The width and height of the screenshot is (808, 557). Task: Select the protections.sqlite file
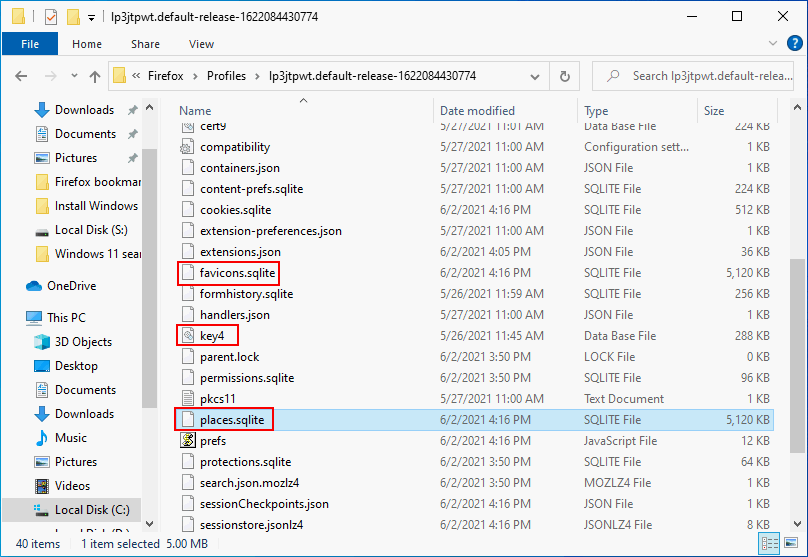click(x=245, y=462)
